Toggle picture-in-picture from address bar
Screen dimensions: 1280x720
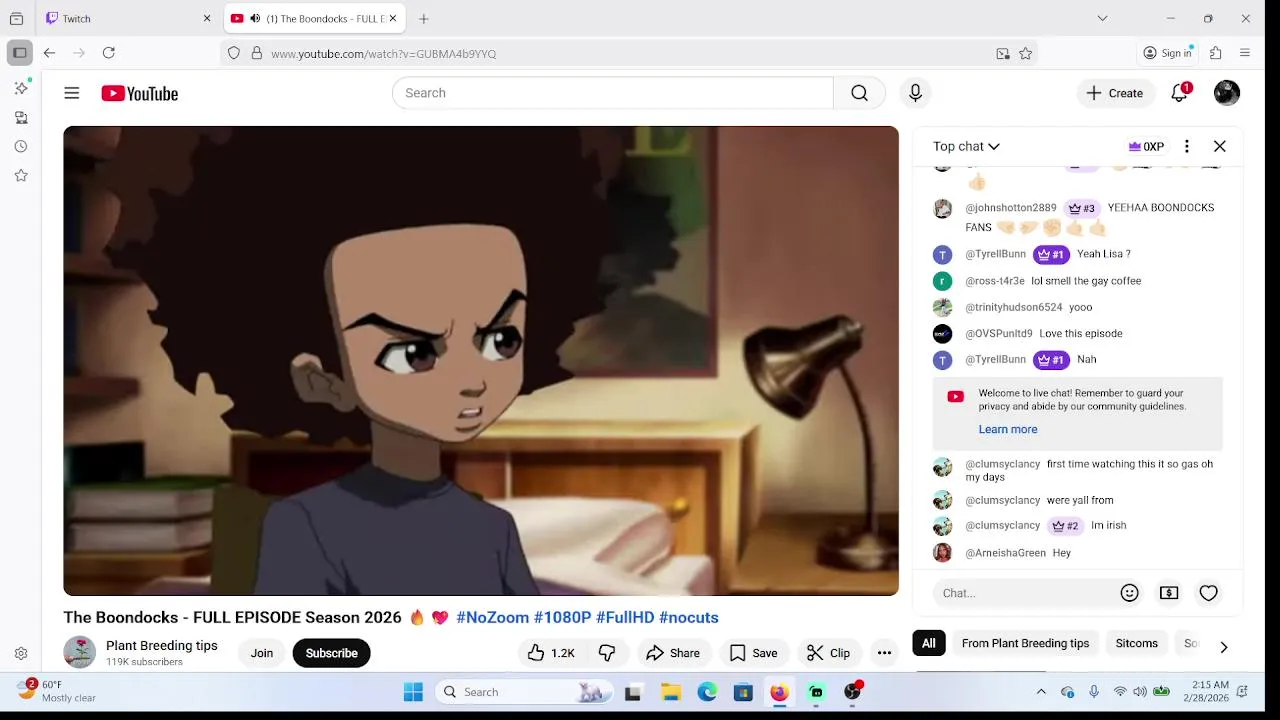pyautogui.click(x=1003, y=53)
